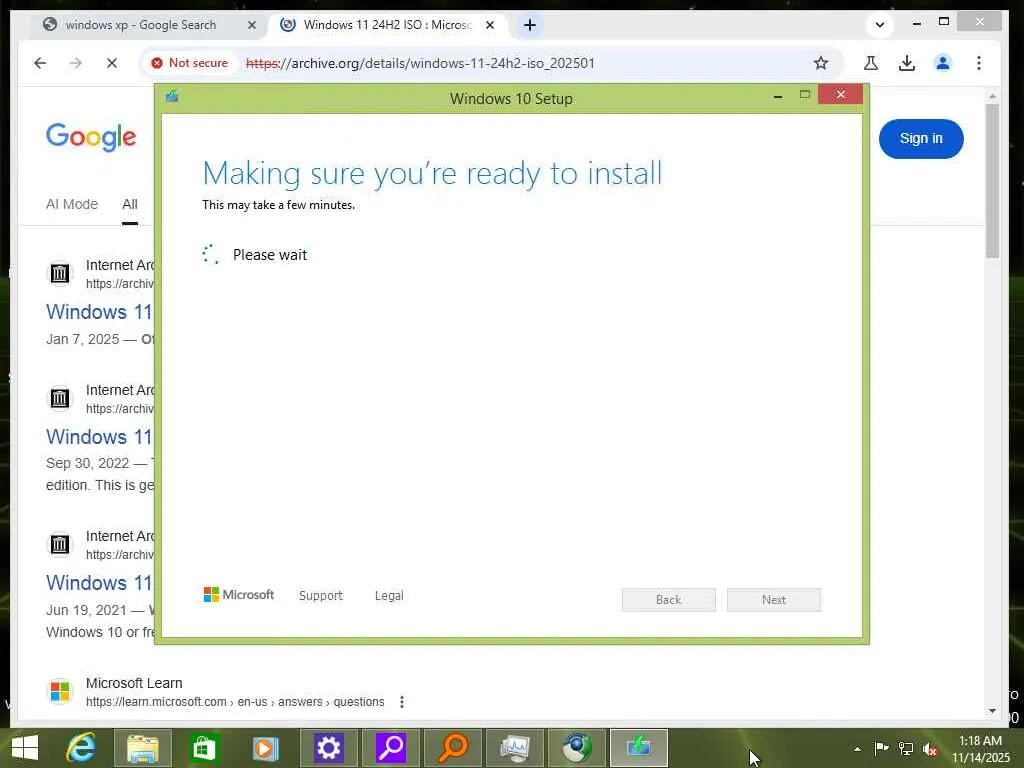
Task: Open the first Windows 11 result, Jan 7, 2025
Action: click(99, 312)
